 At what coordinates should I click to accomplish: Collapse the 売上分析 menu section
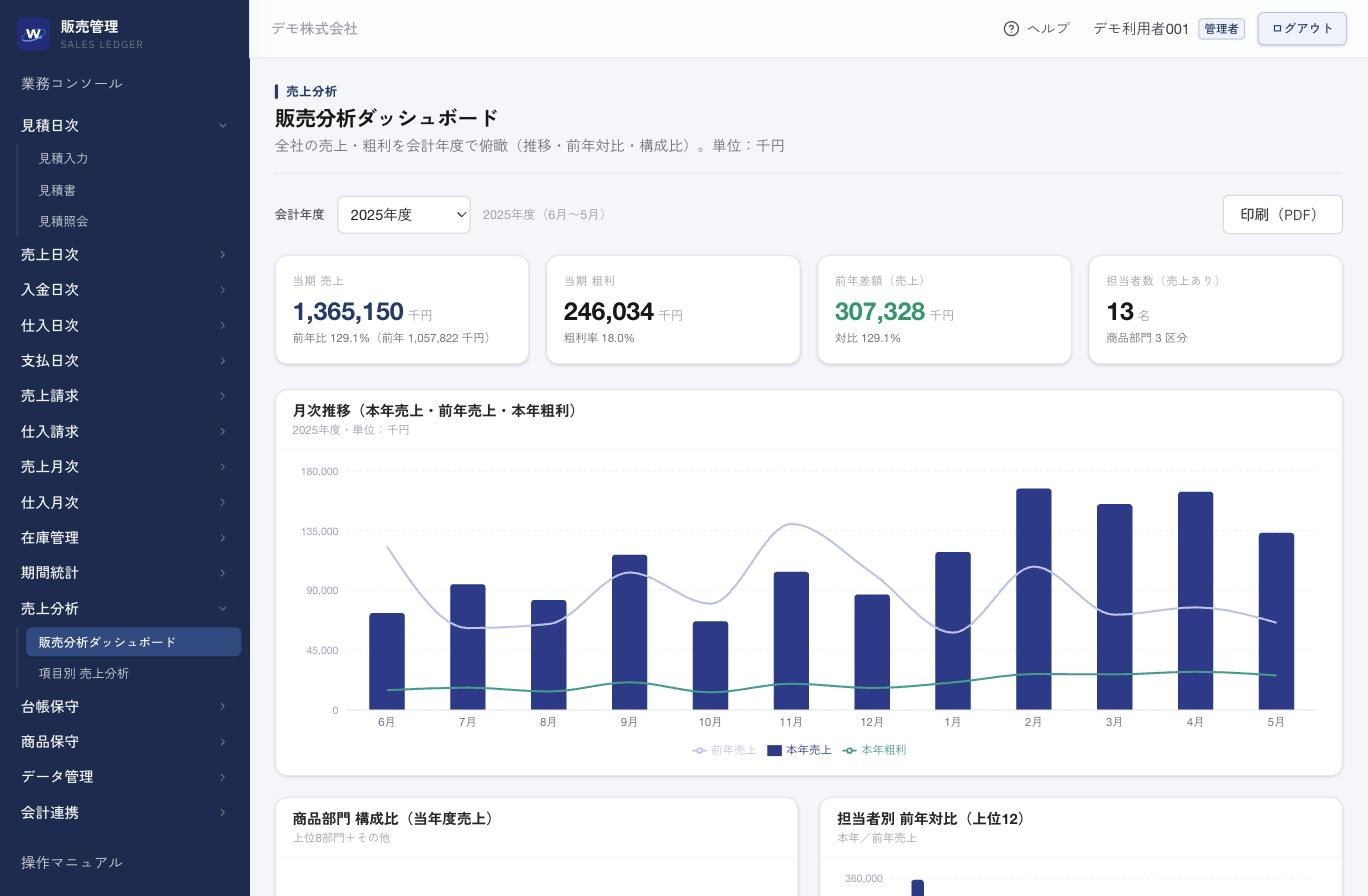click(125, 609)
